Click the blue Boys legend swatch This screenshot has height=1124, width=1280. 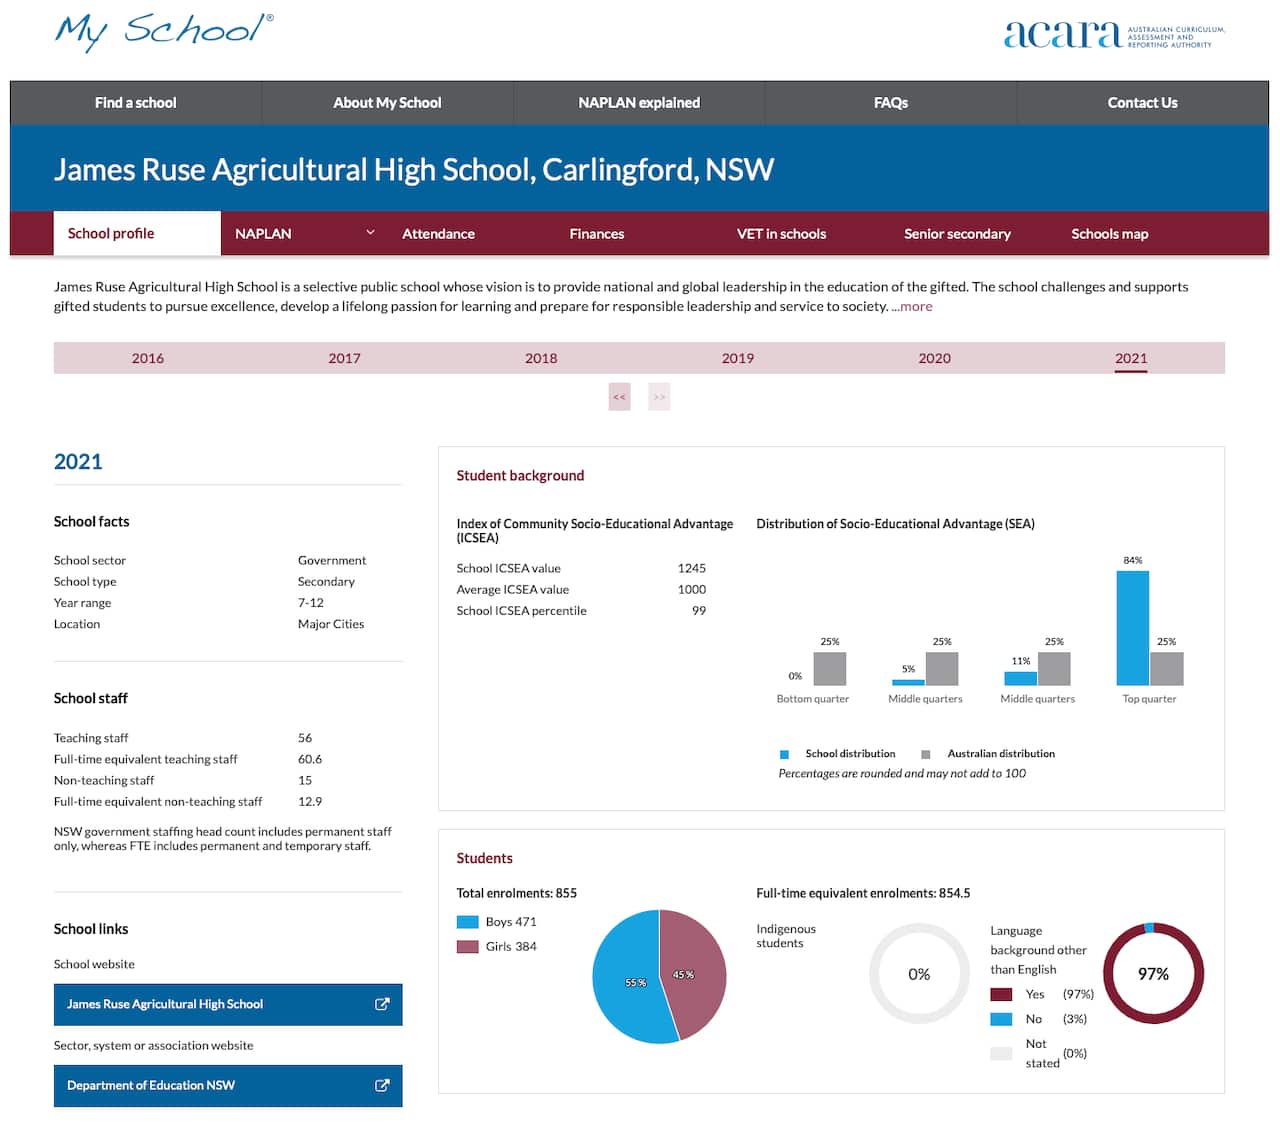[x=466, y=921]
